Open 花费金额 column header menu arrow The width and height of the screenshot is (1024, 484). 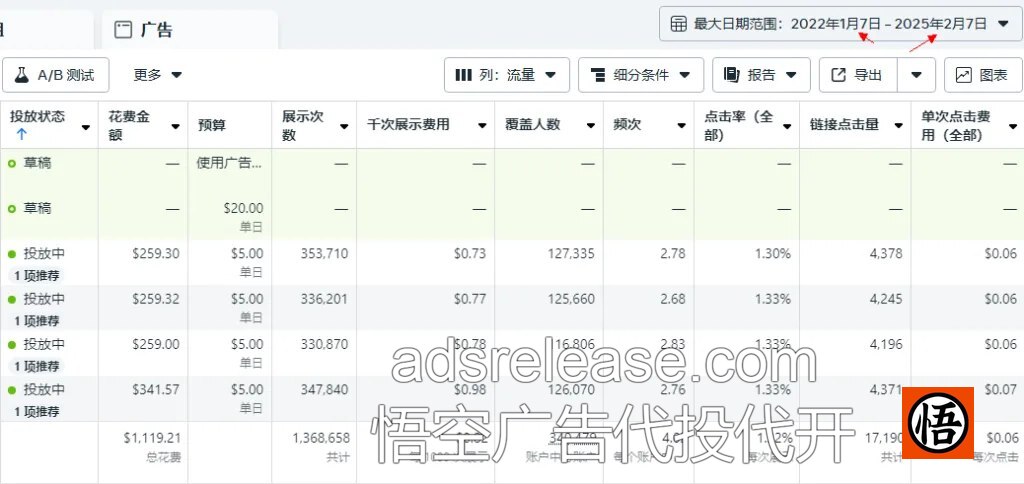(175, 126)
